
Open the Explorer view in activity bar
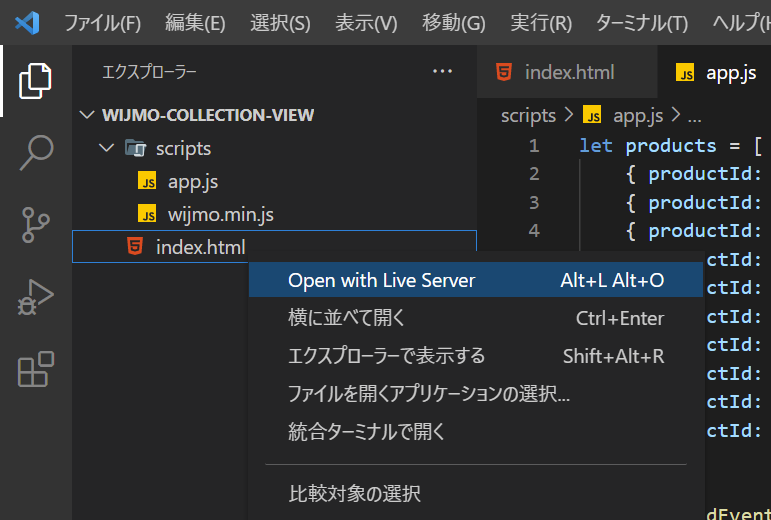tap(35, 81)
